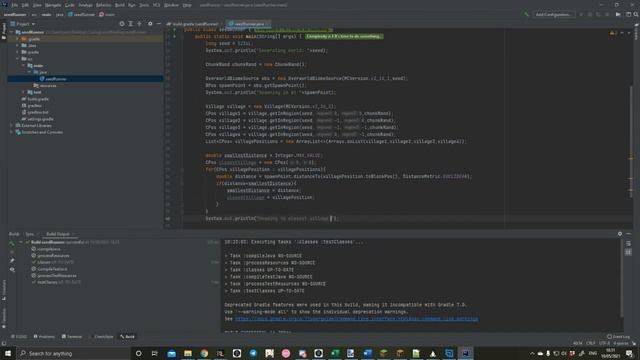Switch to the Build Output tab
640x360 pixels.
[58, 234]
